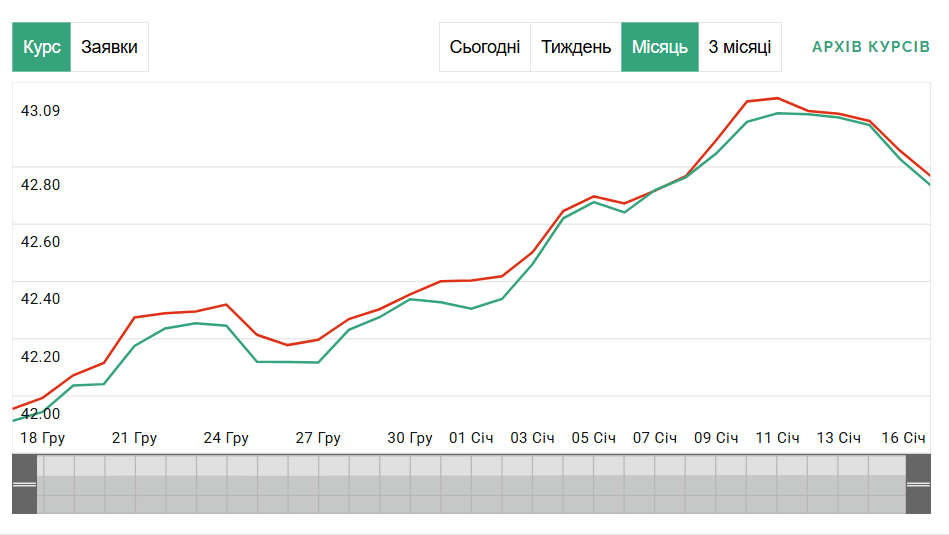This screenshot has width=949, height=535.
Task: Show the Тиждень time range
Action: click(x=575, y=47)
